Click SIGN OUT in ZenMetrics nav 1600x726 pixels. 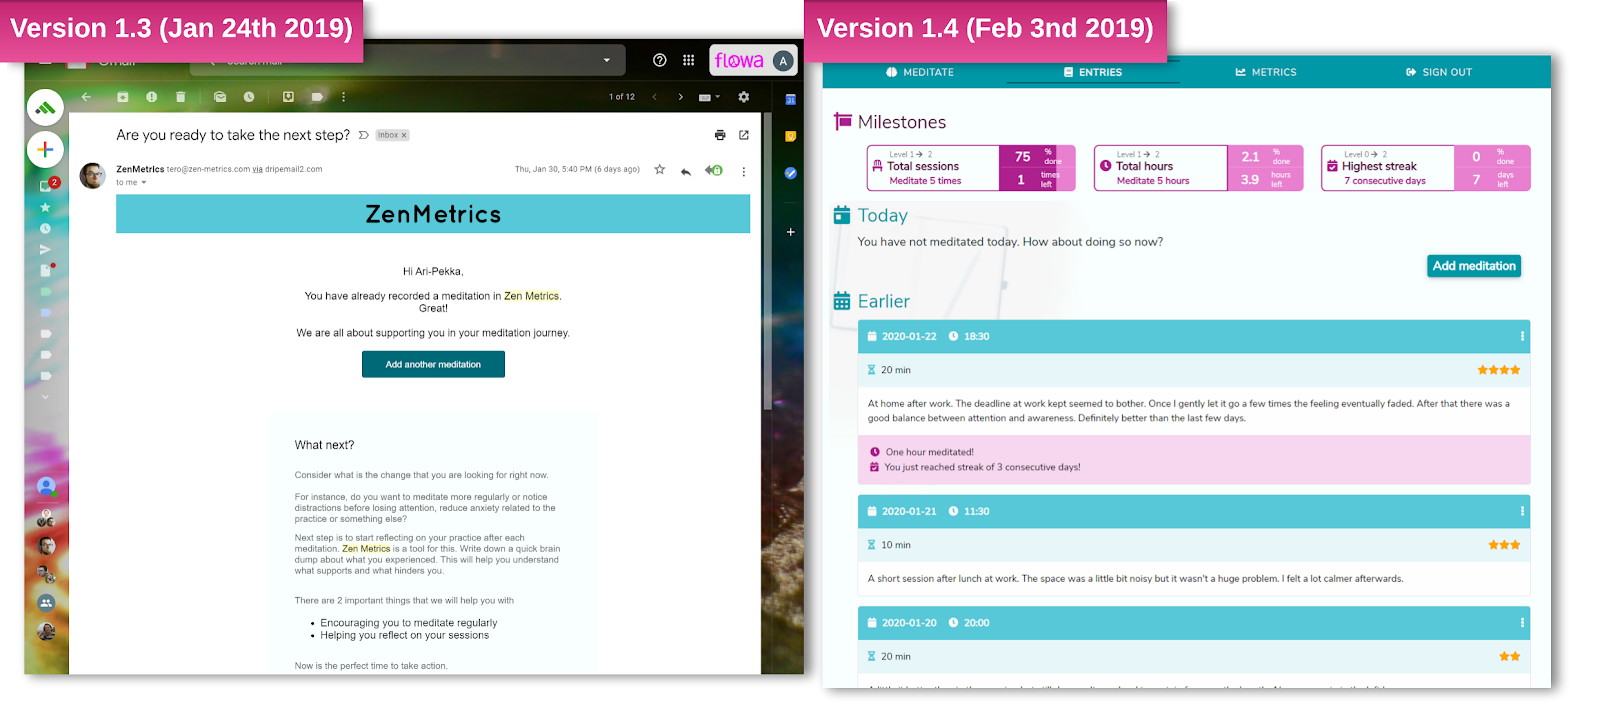point(1439,72)
